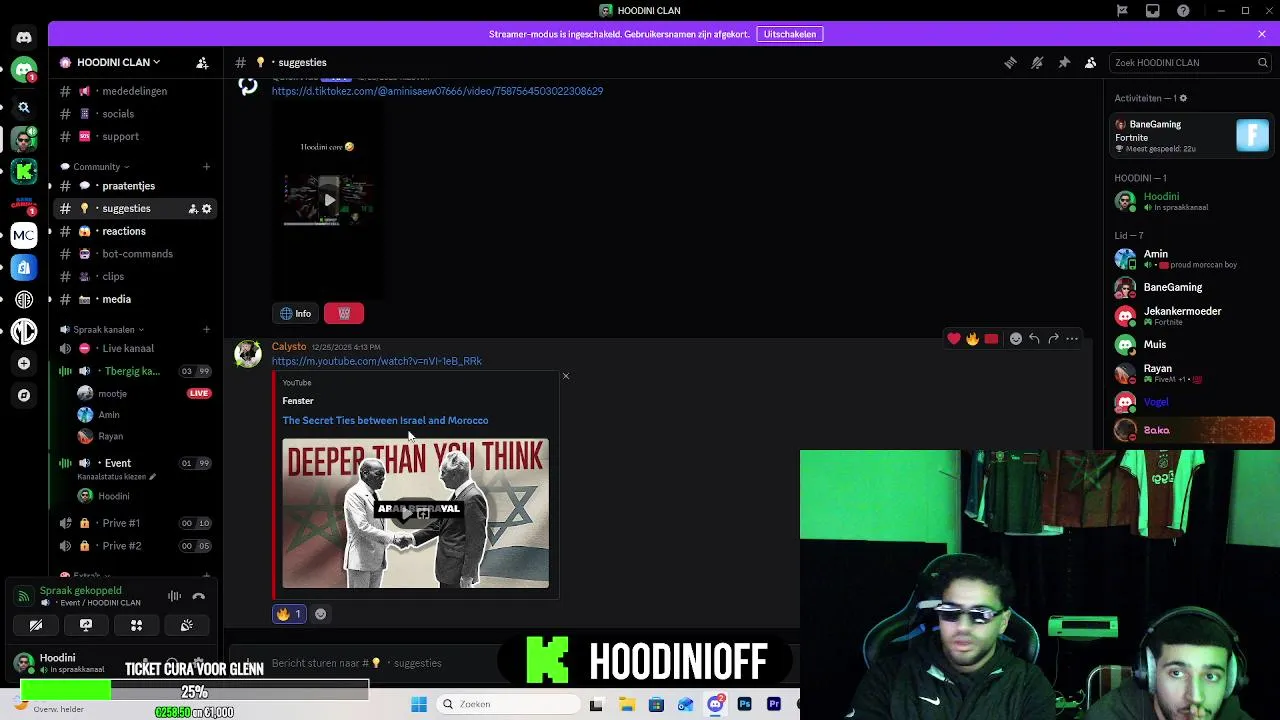
Task: Click search field Zoek HOODINI CLAN
Action: [x=1189, y=62]
